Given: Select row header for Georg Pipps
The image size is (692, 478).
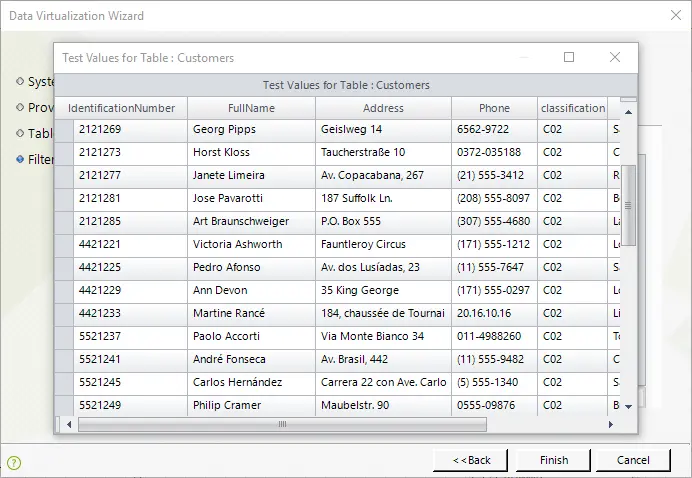Looking at the screenshot, I should coord(64,131).
